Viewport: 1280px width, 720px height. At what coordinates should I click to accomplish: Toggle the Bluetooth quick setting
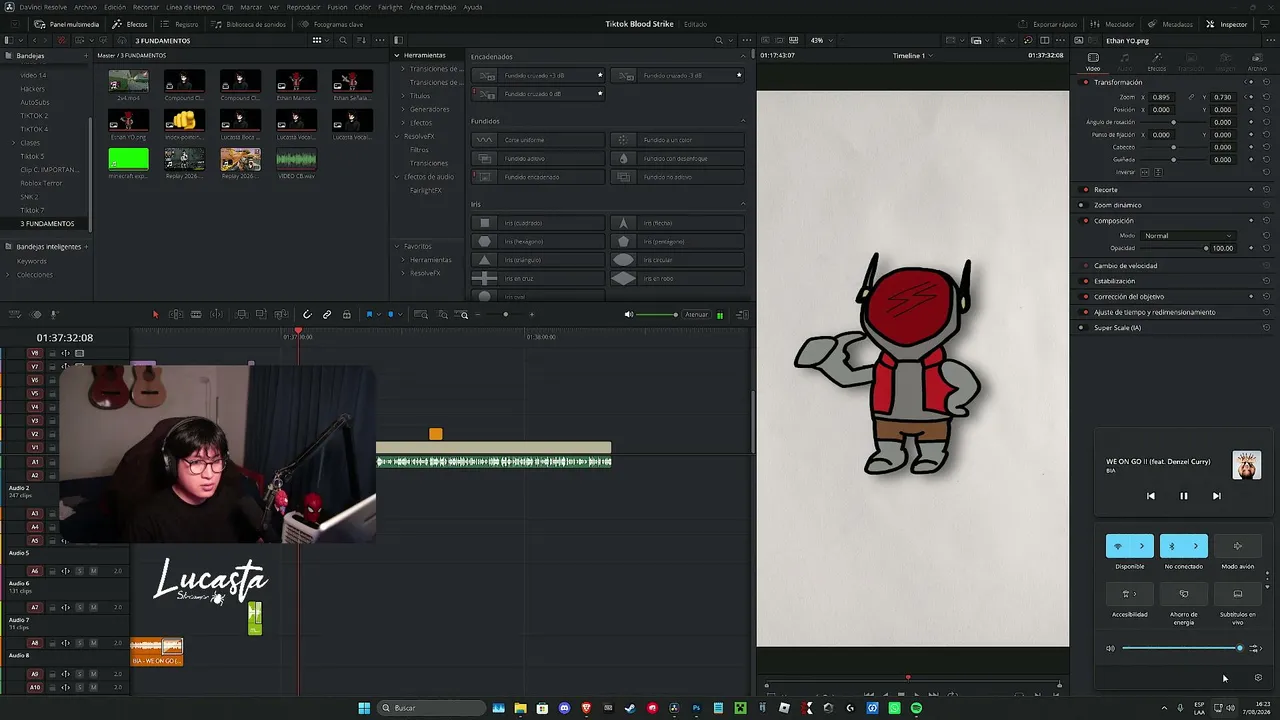tap(1172, 546)
